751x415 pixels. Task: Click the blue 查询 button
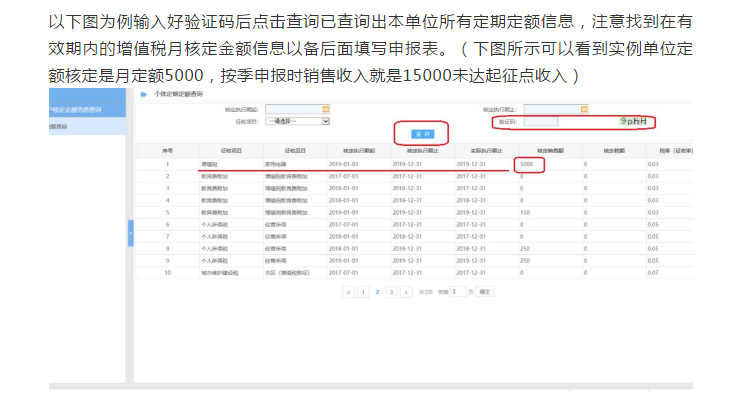click(422, 134)
